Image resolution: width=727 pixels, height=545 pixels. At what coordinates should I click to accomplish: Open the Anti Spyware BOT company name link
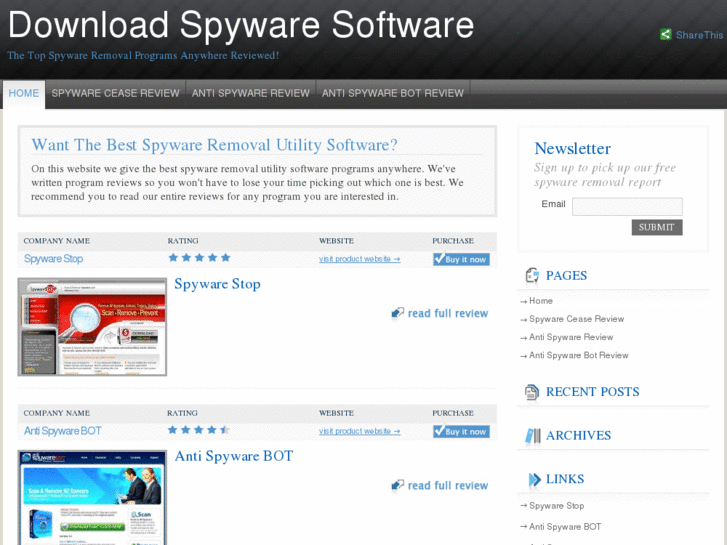click(63, 431)
